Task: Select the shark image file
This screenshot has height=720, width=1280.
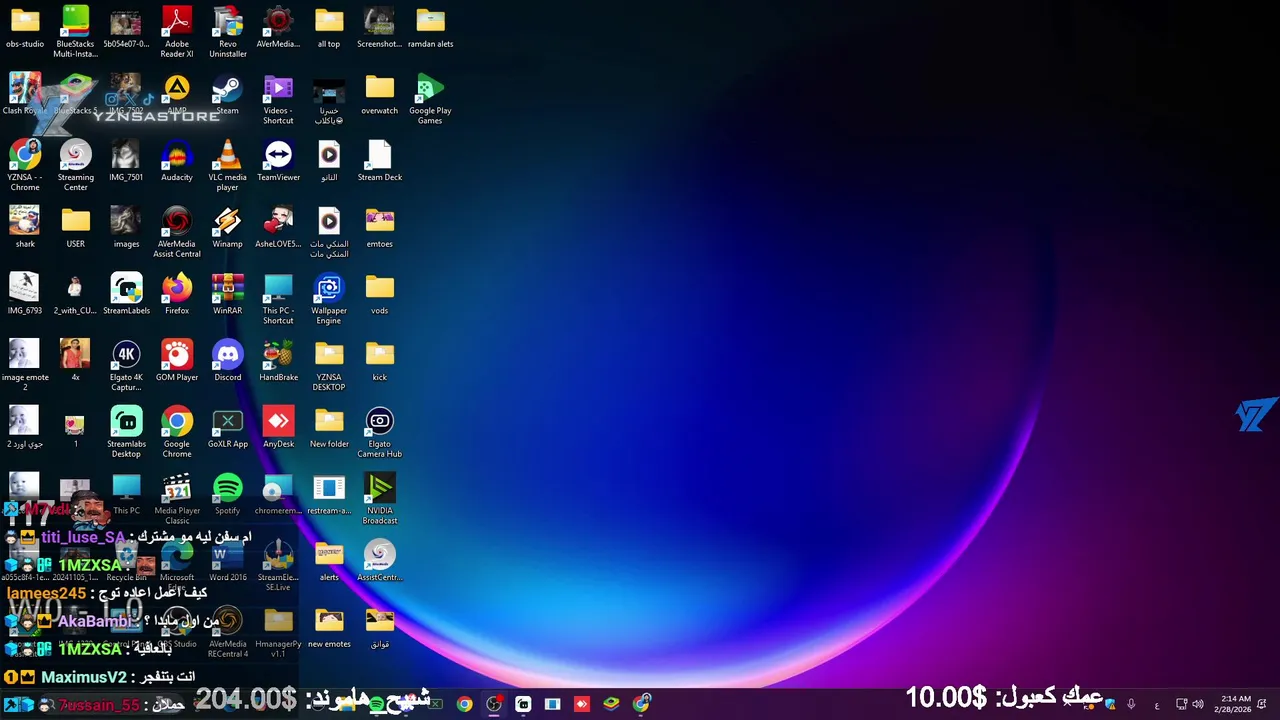Action: [25, 227]
